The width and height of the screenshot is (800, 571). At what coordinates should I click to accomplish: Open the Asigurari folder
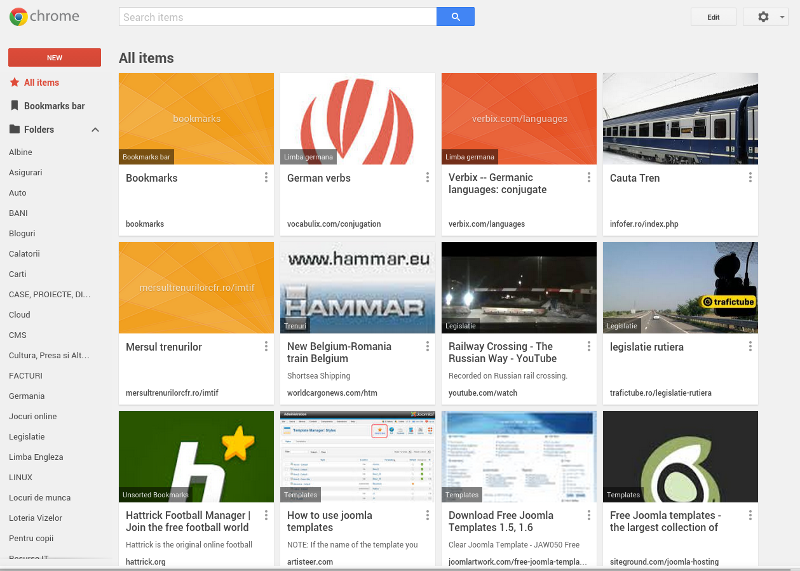pyautogui.click(x=26, y=172)
